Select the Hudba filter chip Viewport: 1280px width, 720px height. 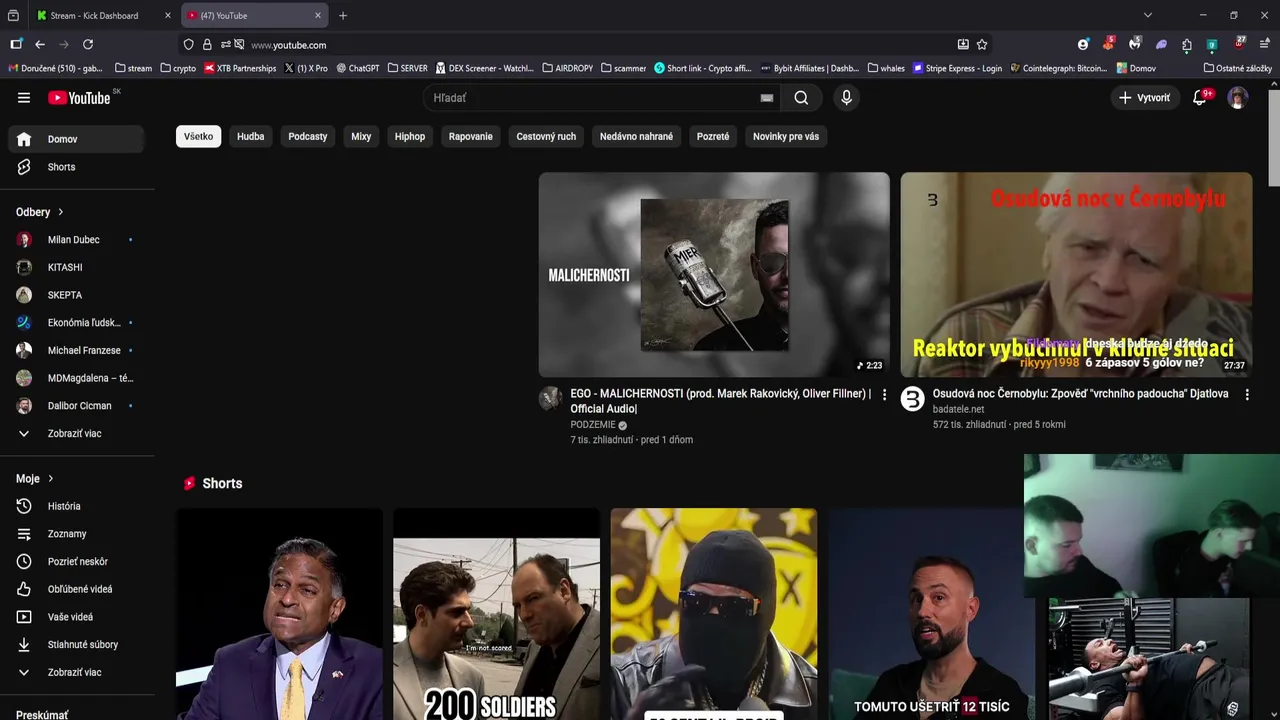pyautogui.click(x=251, y=136)
